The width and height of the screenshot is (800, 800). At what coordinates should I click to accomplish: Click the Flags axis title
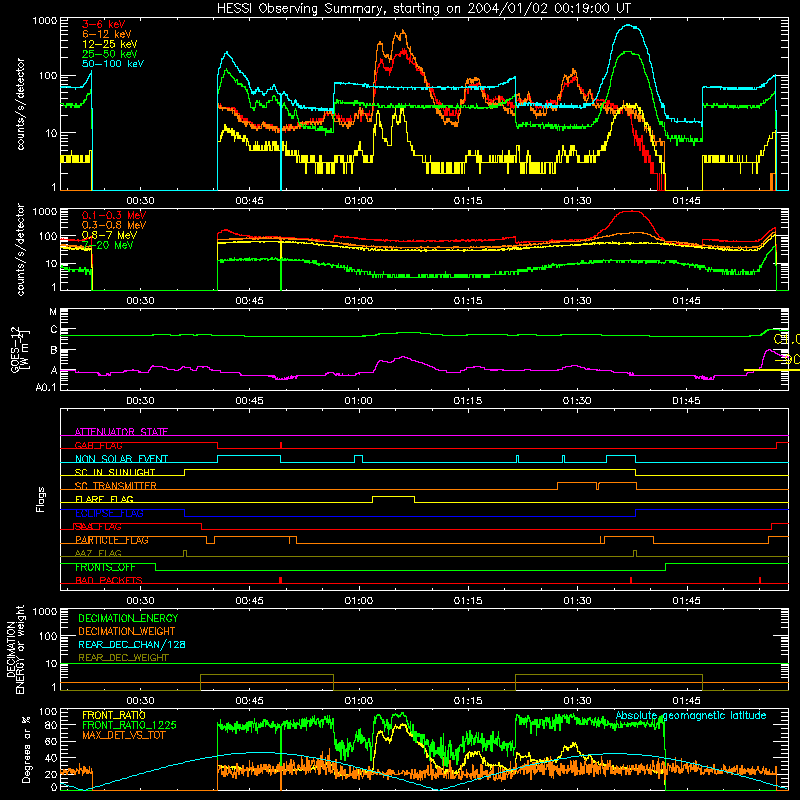click(41, 499)
